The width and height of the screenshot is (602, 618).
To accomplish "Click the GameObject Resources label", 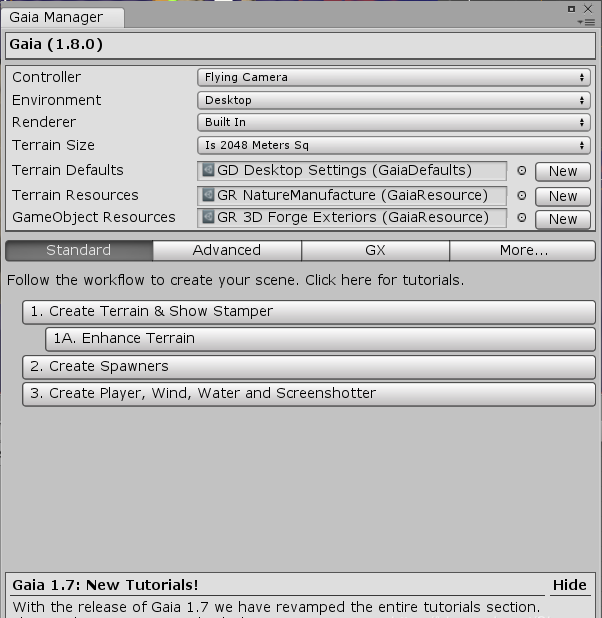I will click(x=94, y=218).
